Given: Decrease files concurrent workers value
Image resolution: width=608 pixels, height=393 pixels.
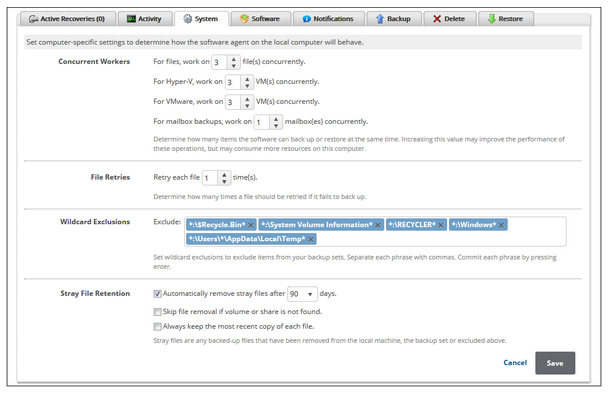Looking at the screenshot, I should (233, 66).
